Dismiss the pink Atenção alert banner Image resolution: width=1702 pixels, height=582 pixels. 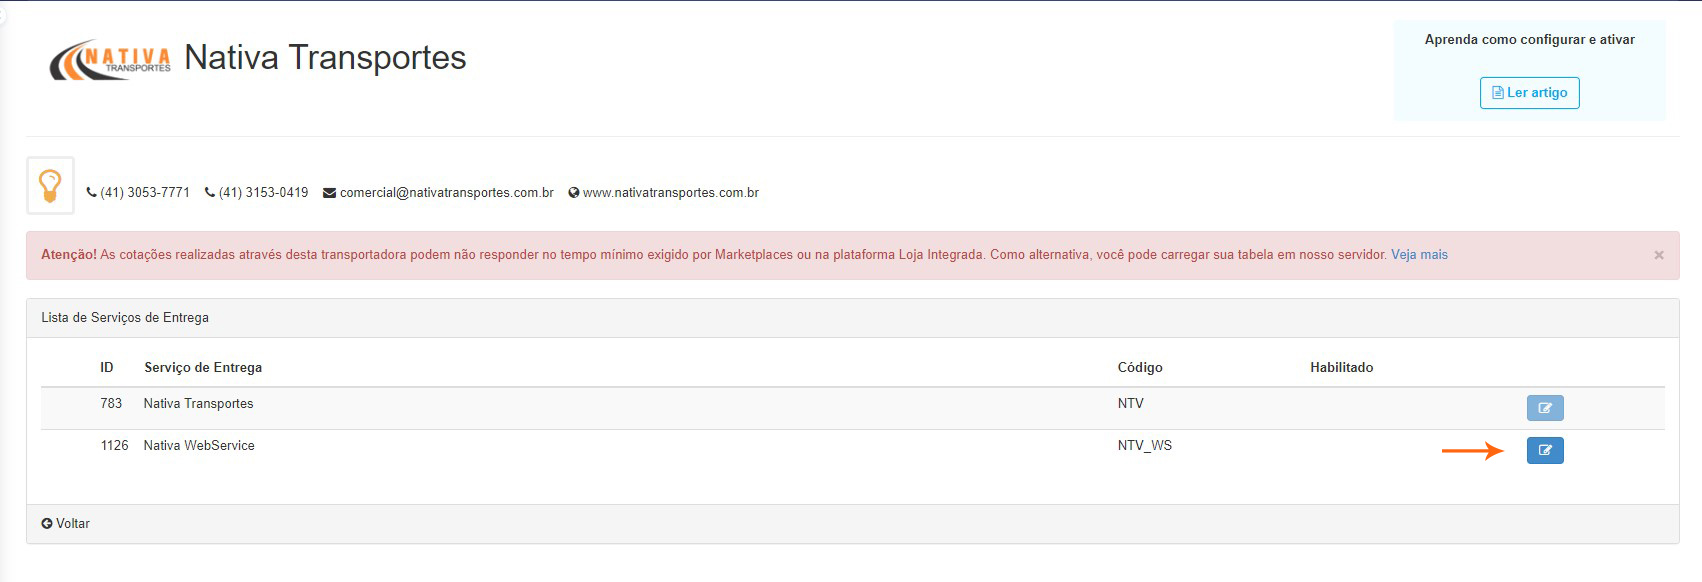pyautogui.click(x=1658, y=255)
